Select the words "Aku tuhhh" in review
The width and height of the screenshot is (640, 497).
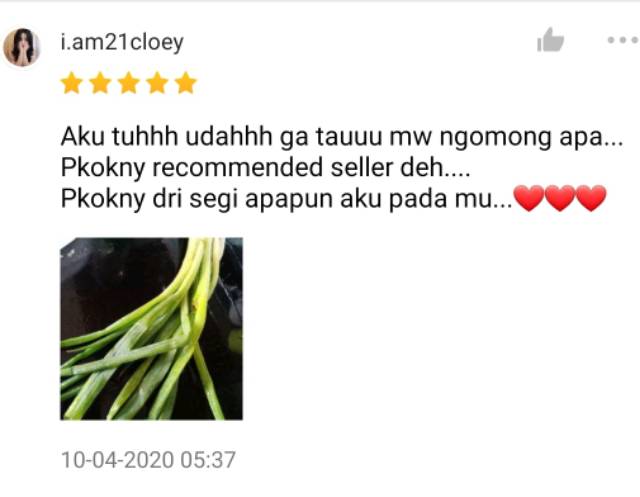click(119, 136)
